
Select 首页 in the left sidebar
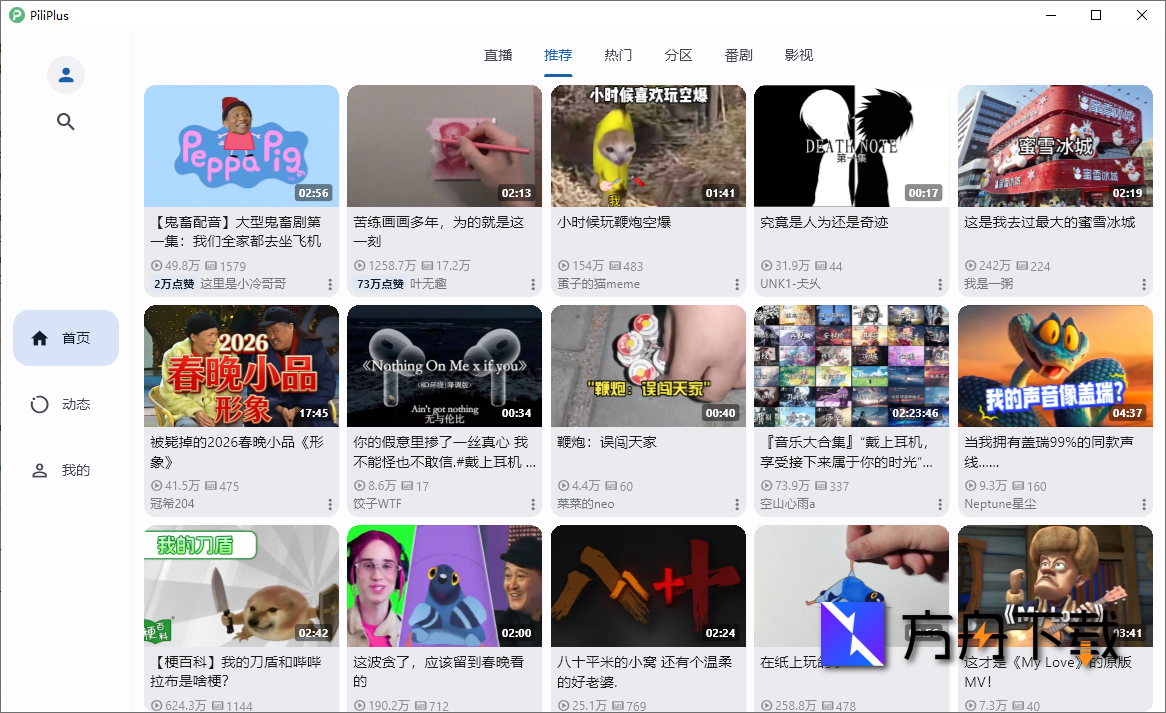(x=65, y=337)
